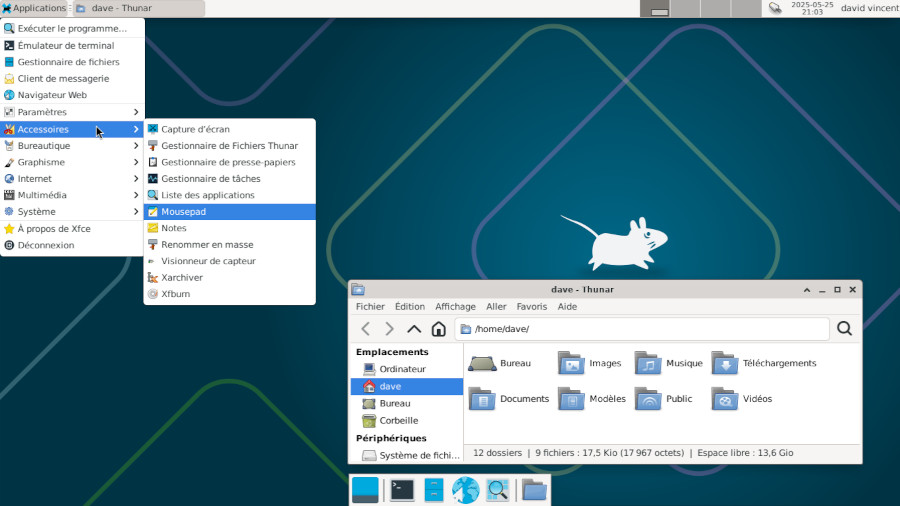Open the Thunar search magnifier icon
The height and width of the screenshot is (506, 900).
point(844,329)
